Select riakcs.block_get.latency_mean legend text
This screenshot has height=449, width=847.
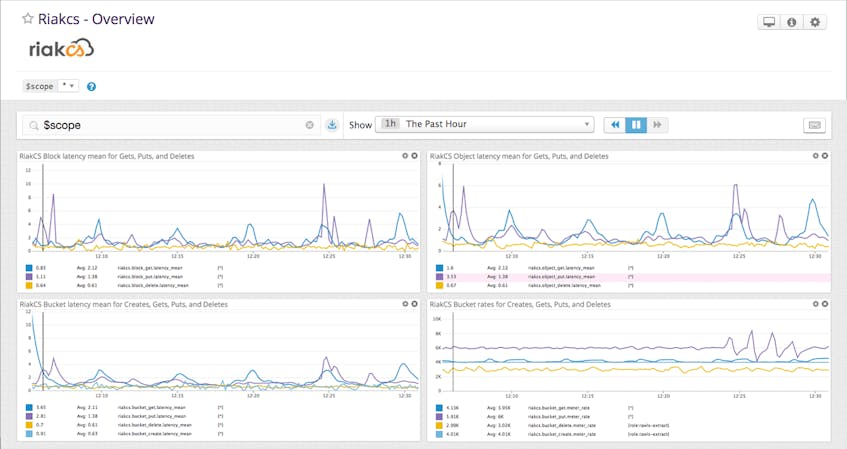click(x=150, y=268)
